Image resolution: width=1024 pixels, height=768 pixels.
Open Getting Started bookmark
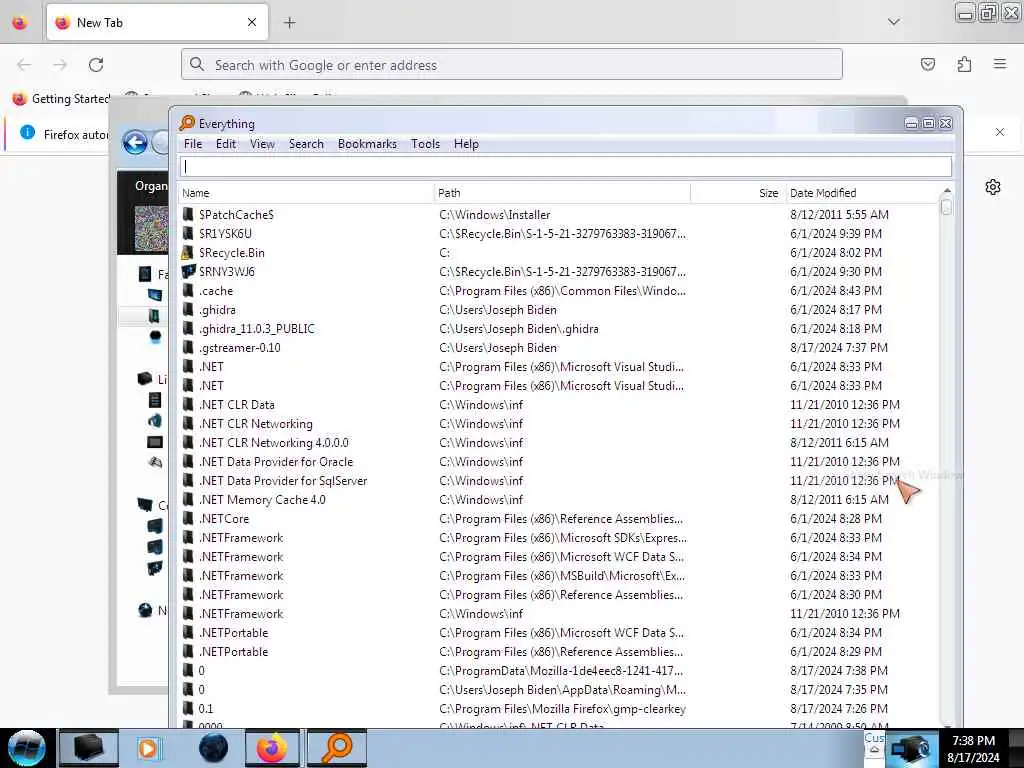61,99
